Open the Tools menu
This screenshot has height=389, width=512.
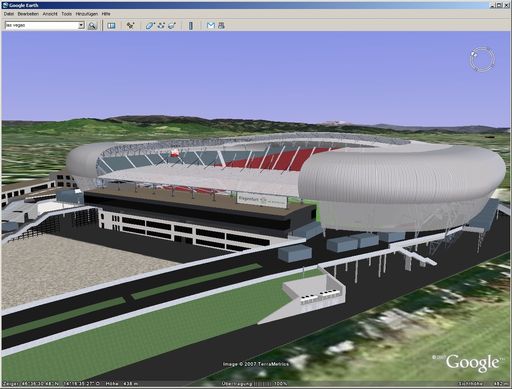pyautogui.click(x=66, y=14)
